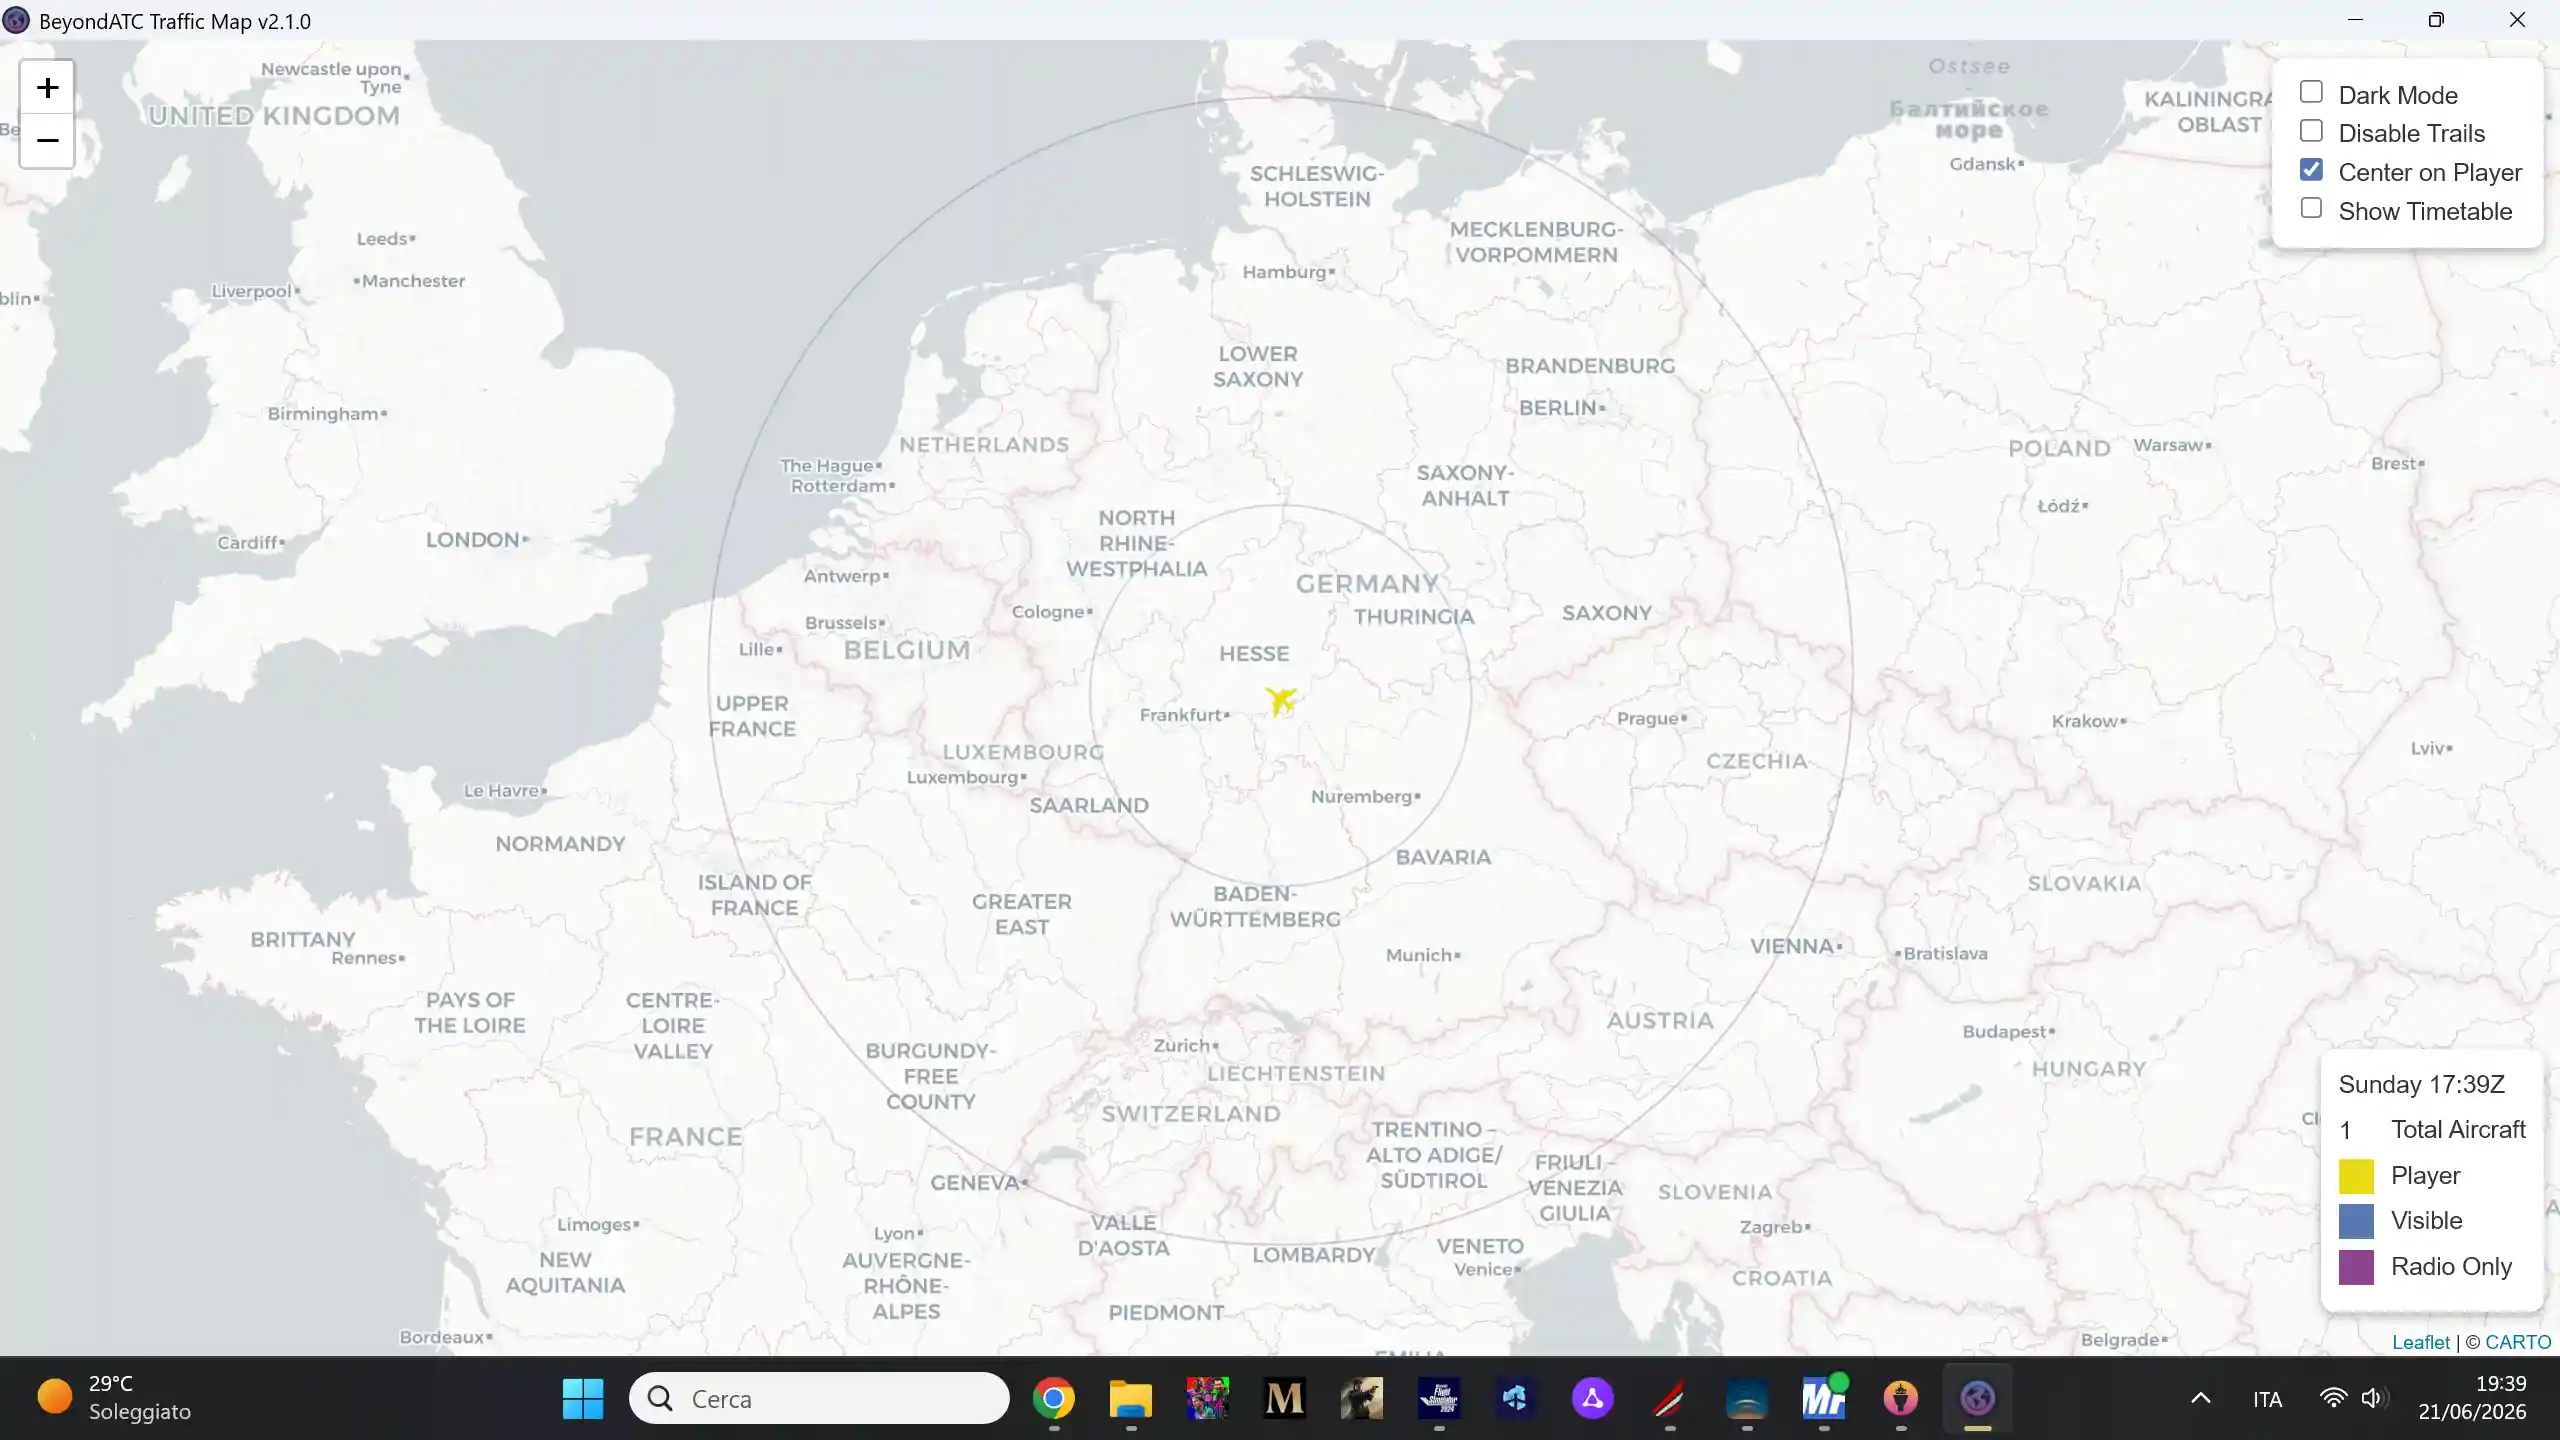This screenshot has height=1440, width=2560.
Task: Click the LONDON label on the map
Action: pos(473,540)
